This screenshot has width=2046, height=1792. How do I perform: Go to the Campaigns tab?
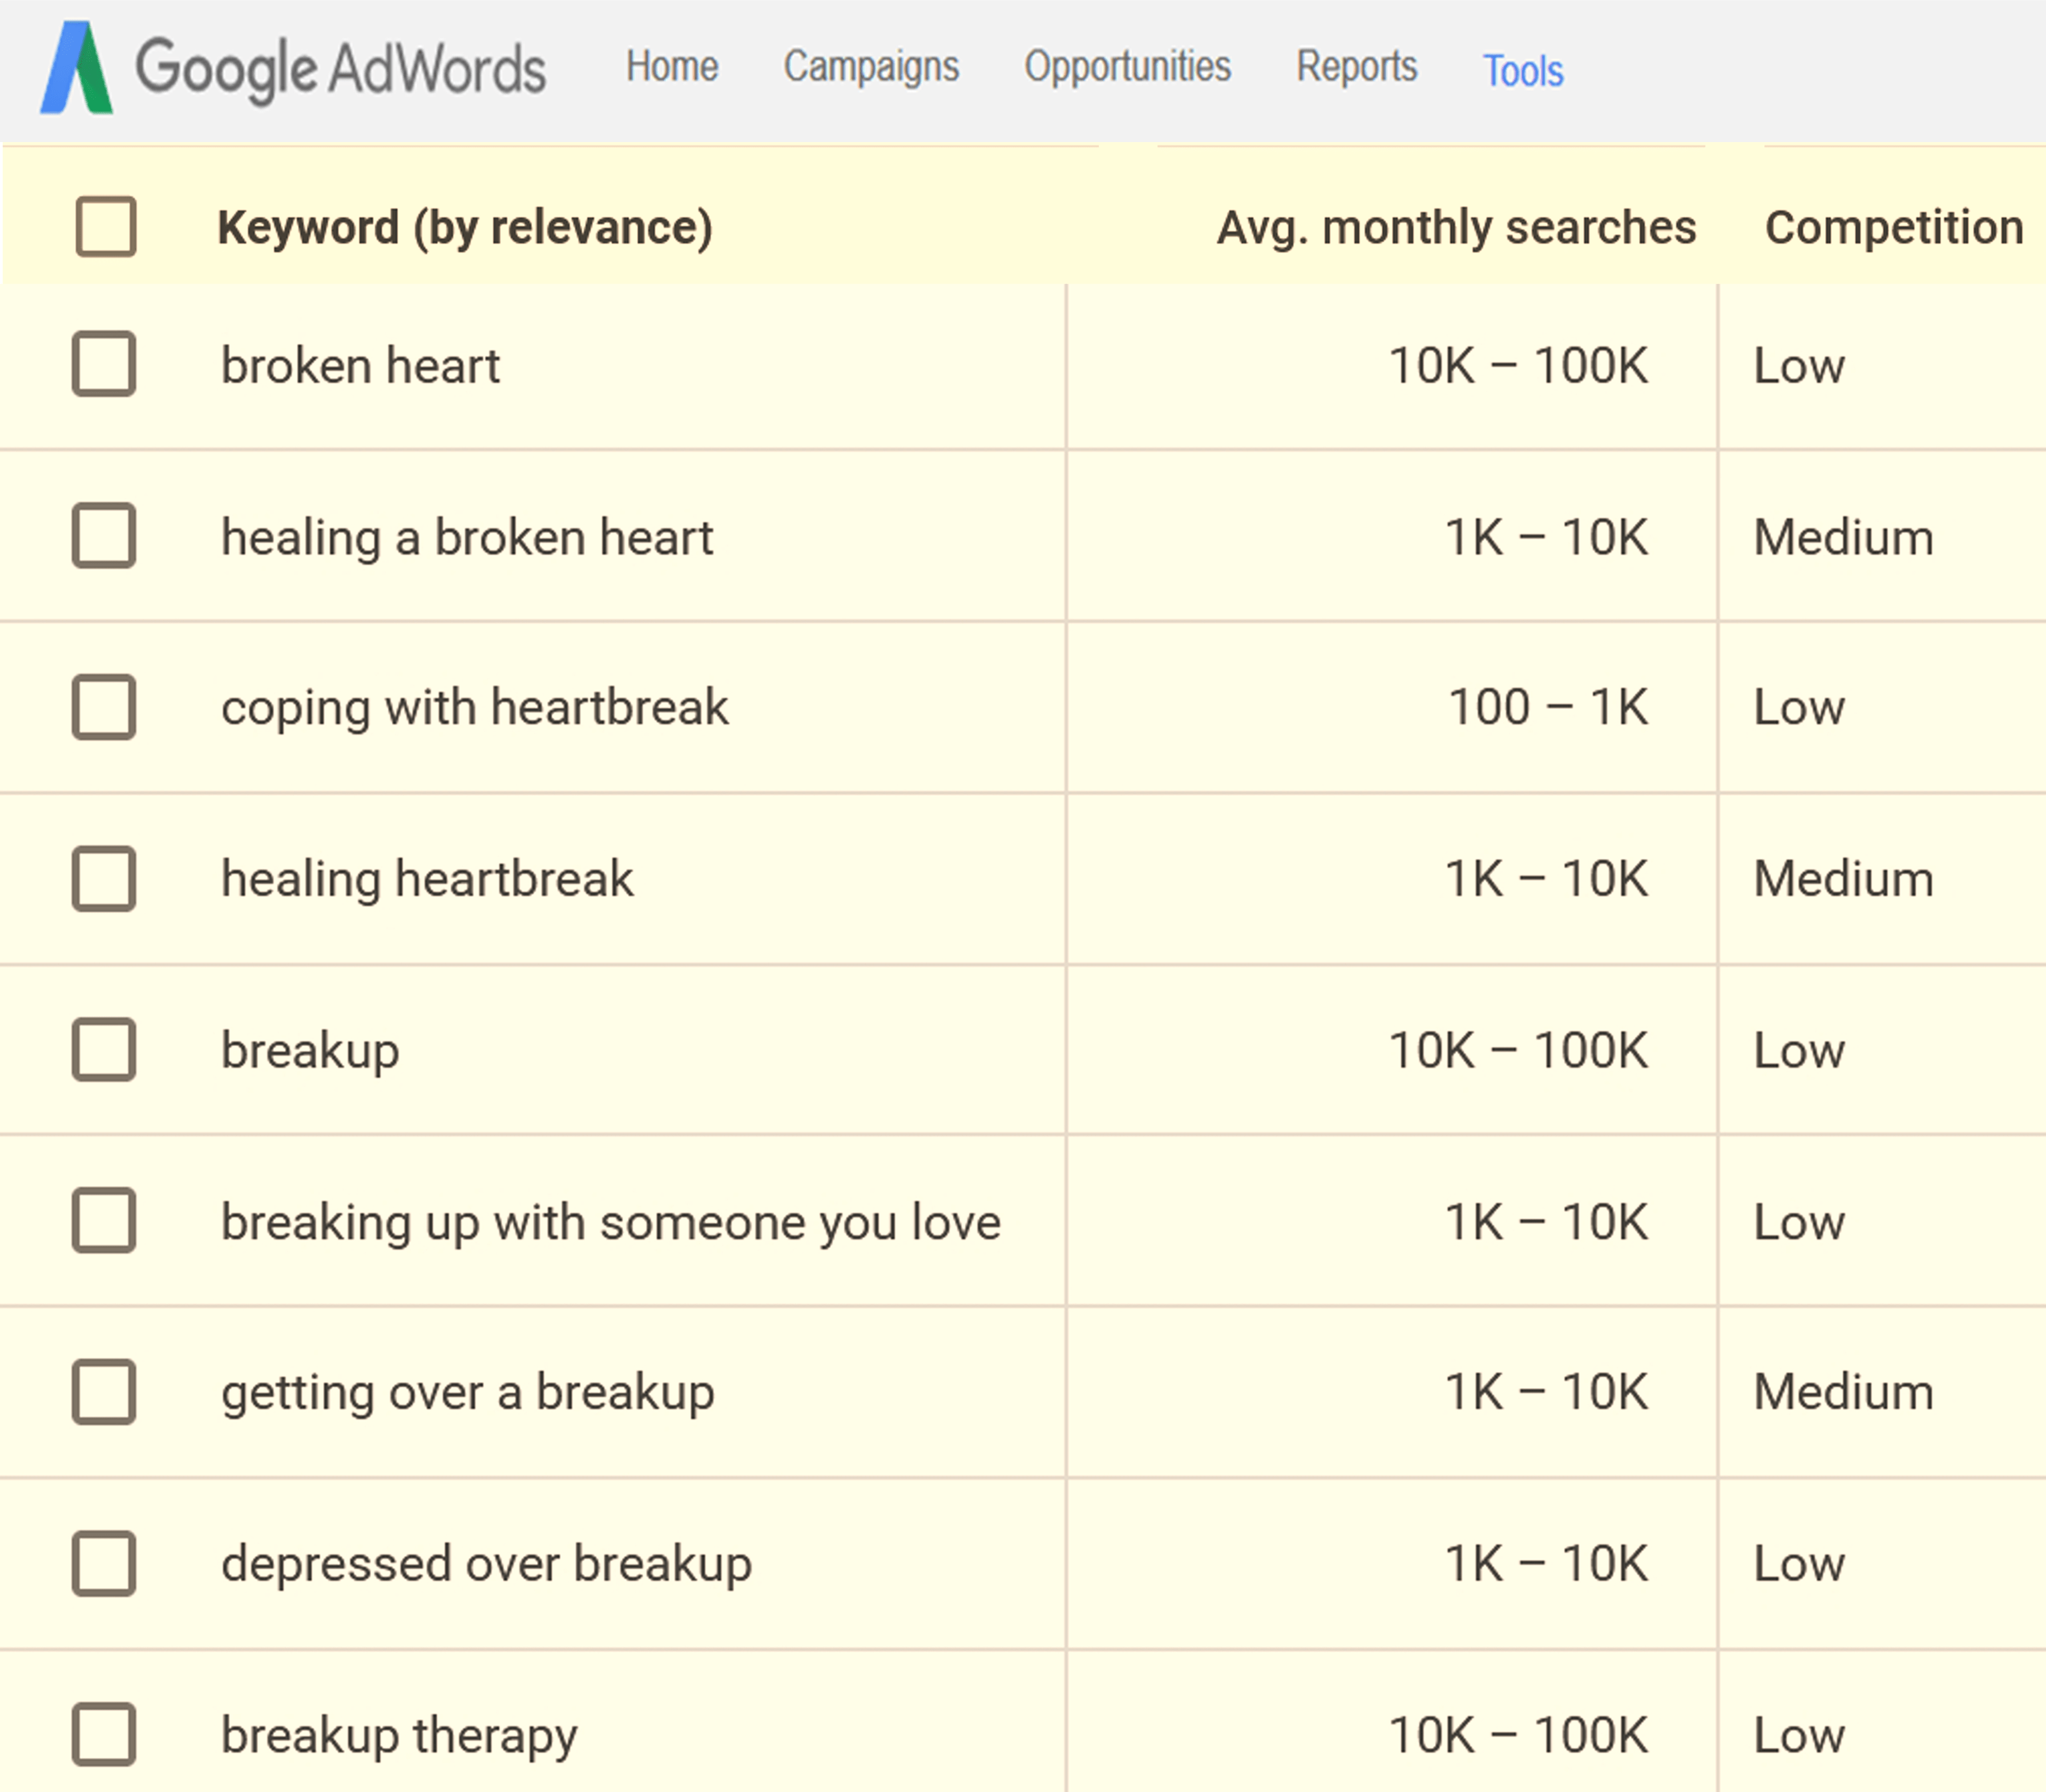pos(871,67)
